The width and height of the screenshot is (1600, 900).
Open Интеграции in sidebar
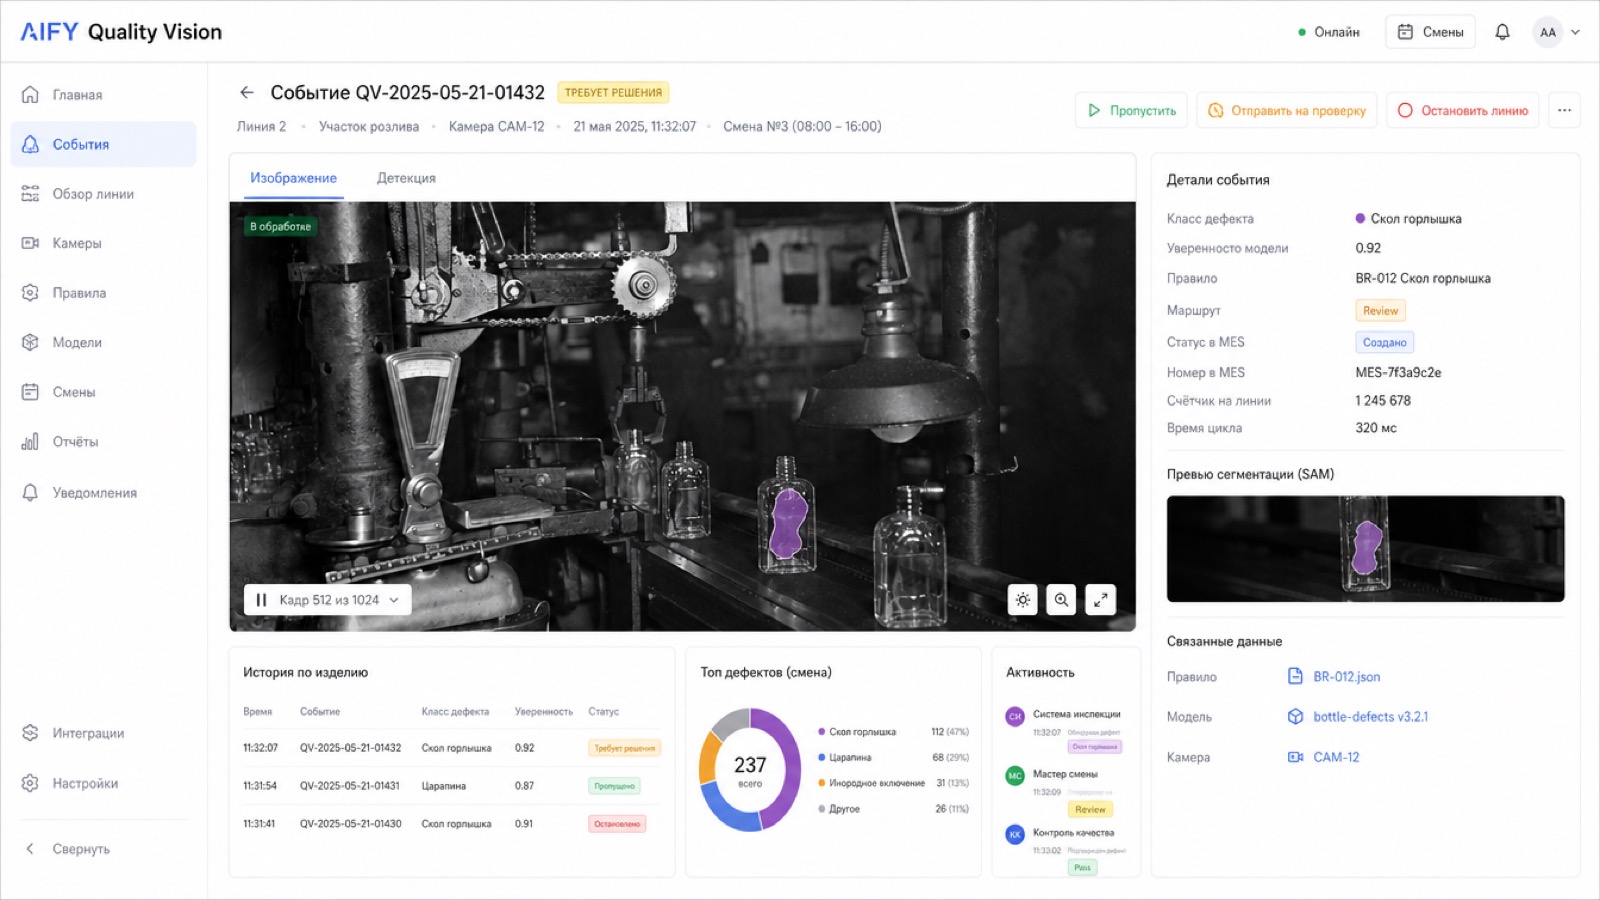point(103,733)
